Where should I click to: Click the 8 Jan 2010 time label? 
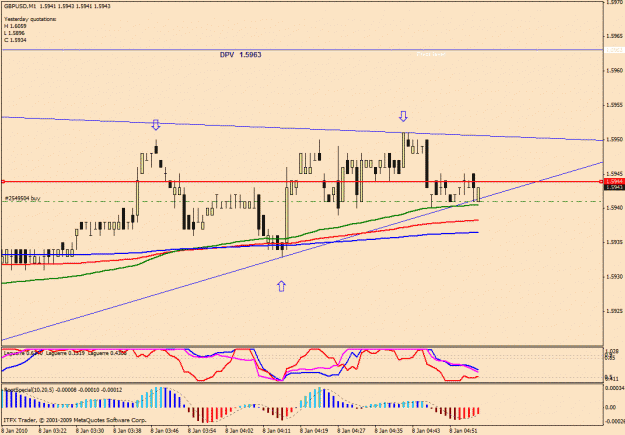click(x=14, y=431)
